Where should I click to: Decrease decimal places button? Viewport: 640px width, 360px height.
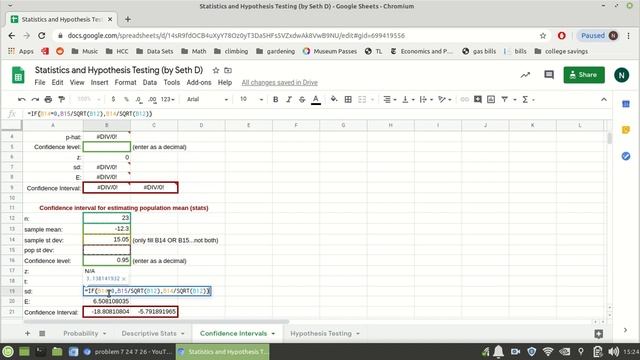click(139, 99)
